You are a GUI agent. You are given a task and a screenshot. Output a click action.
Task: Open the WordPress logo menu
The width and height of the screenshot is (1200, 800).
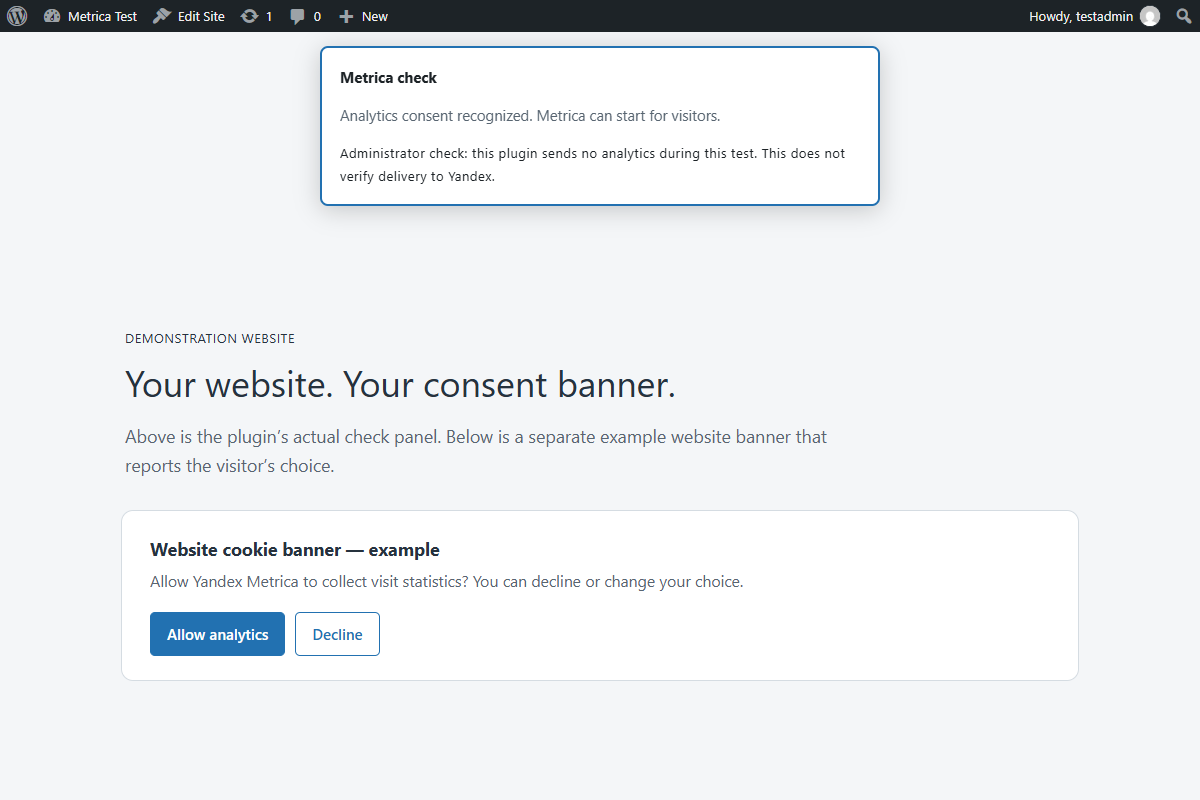coord(17,16)
